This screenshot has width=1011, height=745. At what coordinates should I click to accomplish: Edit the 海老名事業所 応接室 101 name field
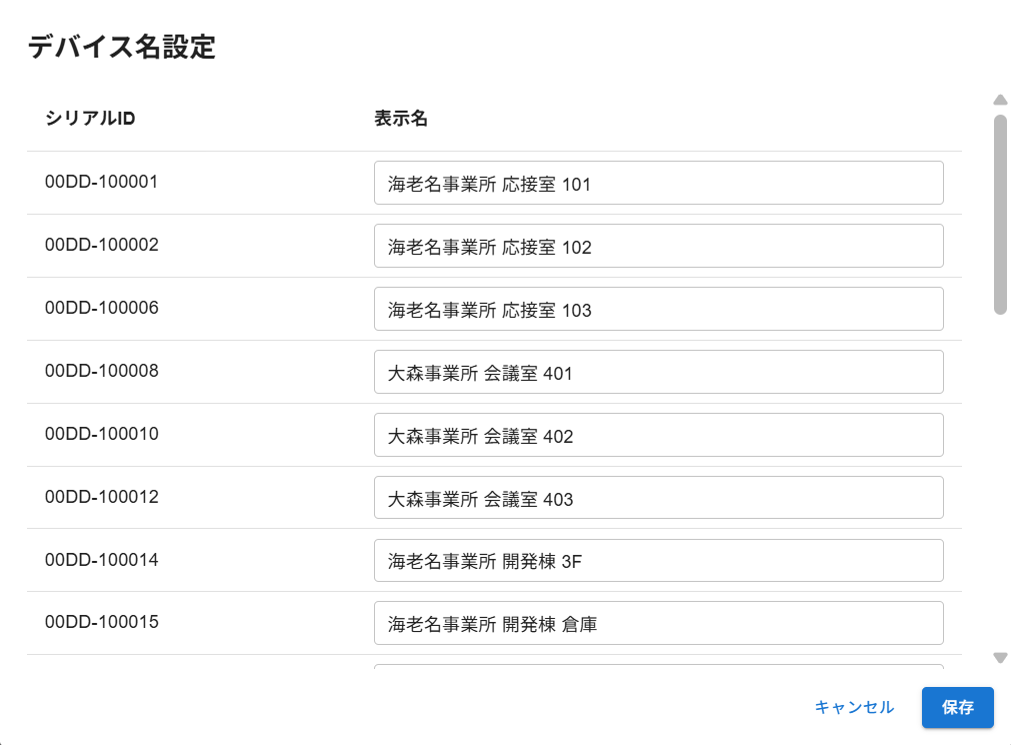click(658, 183)
